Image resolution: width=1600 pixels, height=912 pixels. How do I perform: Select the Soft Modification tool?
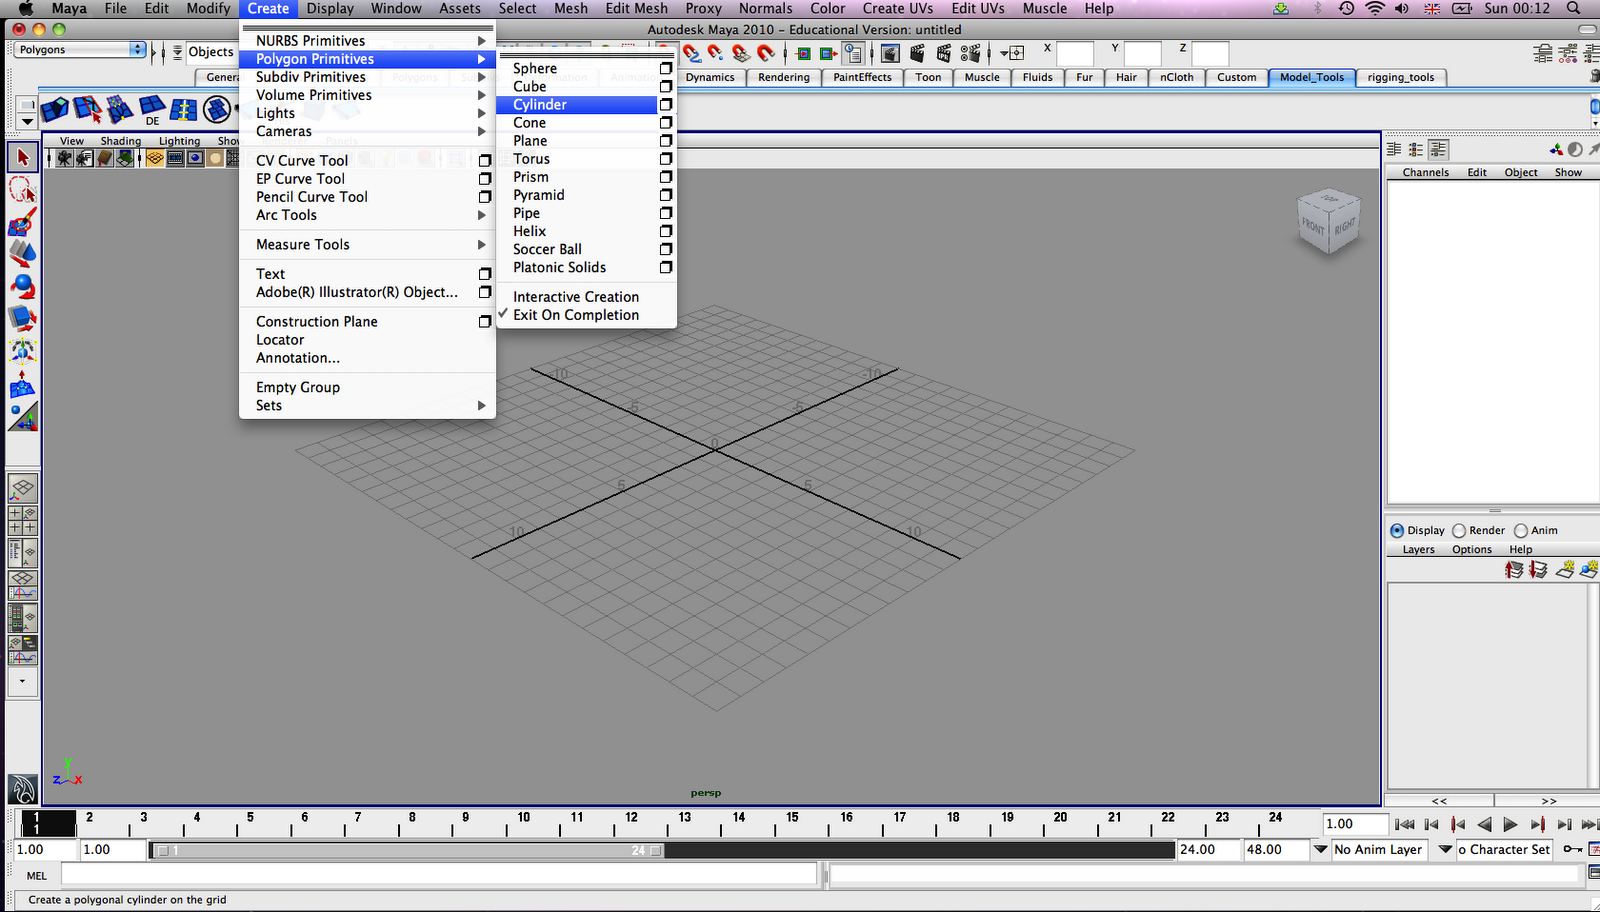point(22,384)
